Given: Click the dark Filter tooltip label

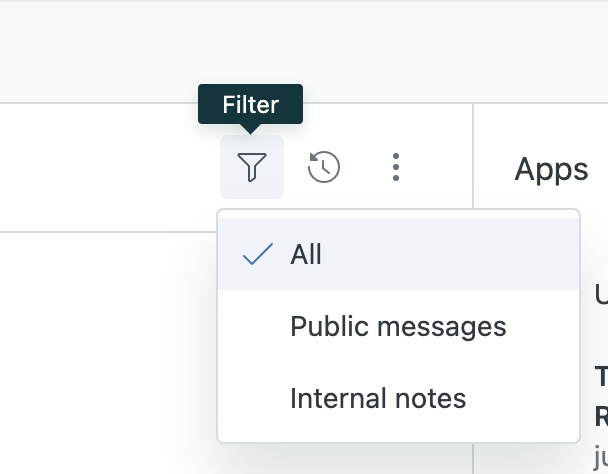Looking at the screenshot, I should pyautogui.click(x=250, y=104).
